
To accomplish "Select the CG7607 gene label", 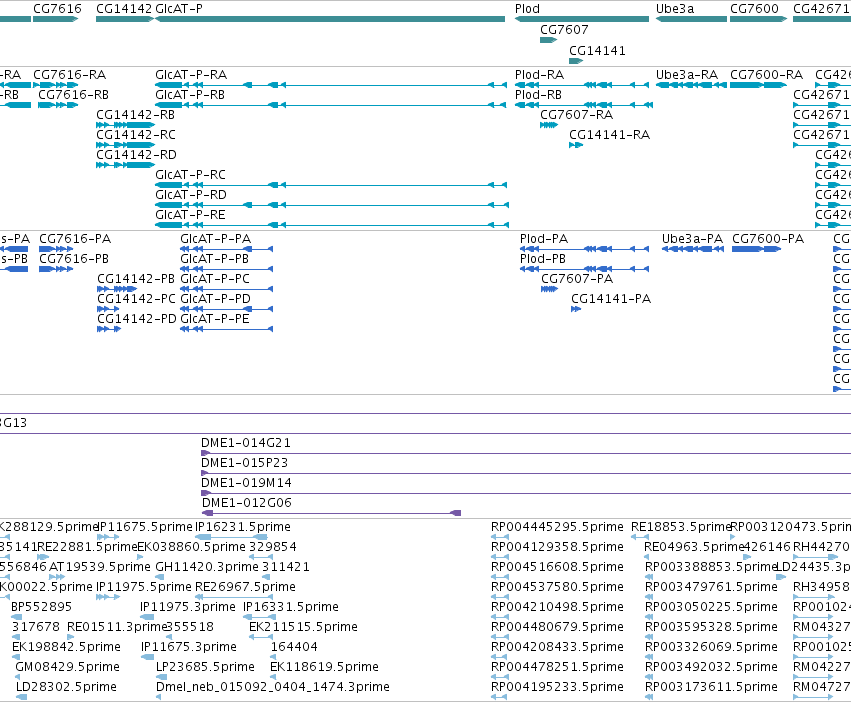I will pos(564,30).
